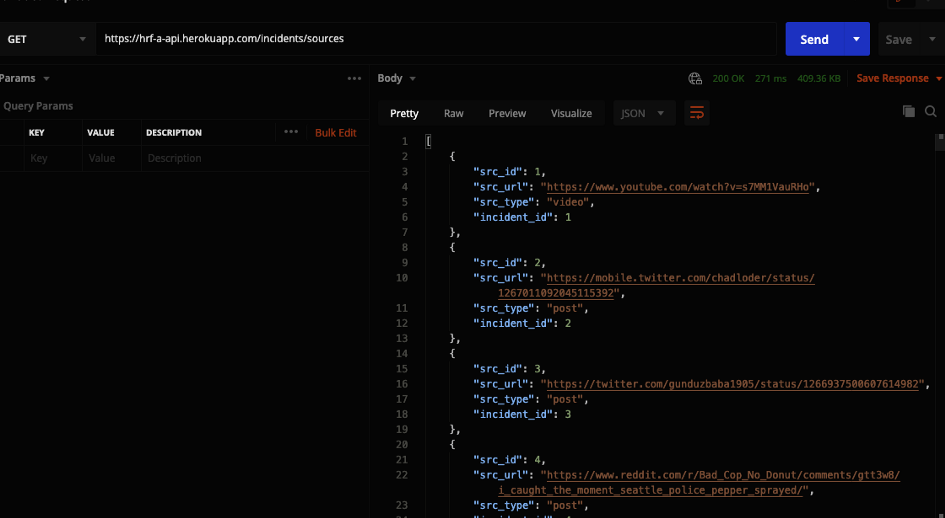Switch to Preview tab
The image size is (945, 518).
tap(507, 113)
